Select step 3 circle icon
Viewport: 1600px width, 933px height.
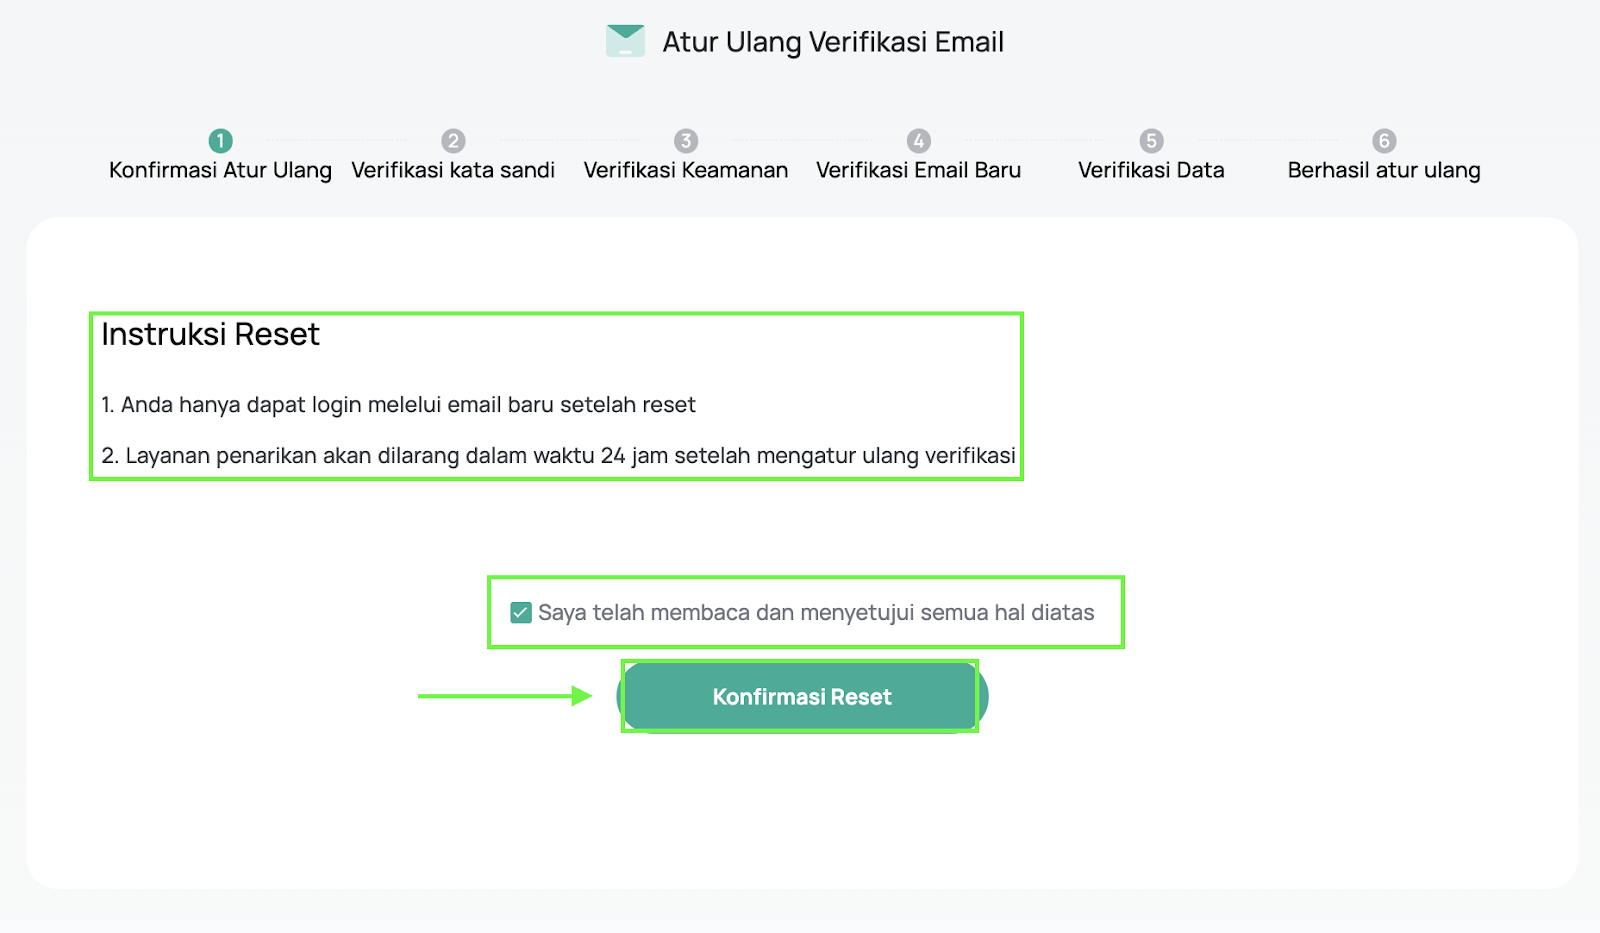(685, 141)
